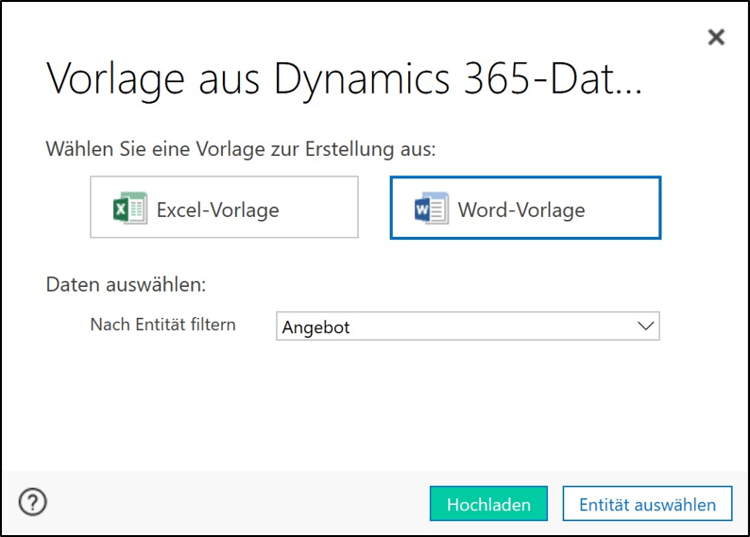The image size is (750, 537).
Task: Click the empty right side of Word-Vorlage tile
Action: pos(625,208)
